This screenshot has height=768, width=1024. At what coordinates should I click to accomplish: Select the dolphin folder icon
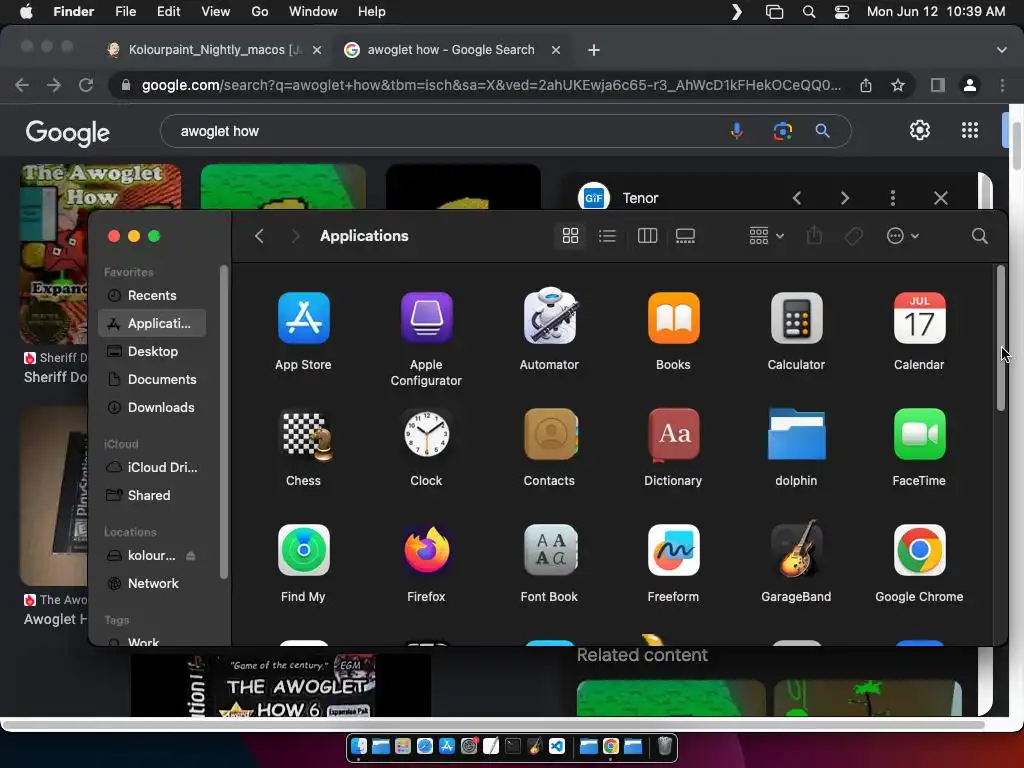pos(796,434)
